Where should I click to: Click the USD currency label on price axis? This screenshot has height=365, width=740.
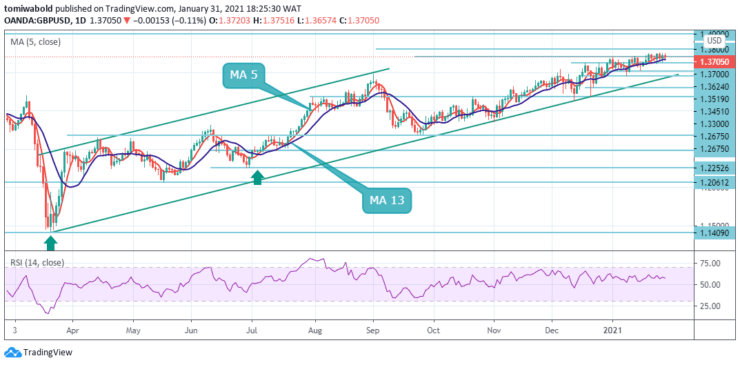pyautogui.click(x=716, y=40)
